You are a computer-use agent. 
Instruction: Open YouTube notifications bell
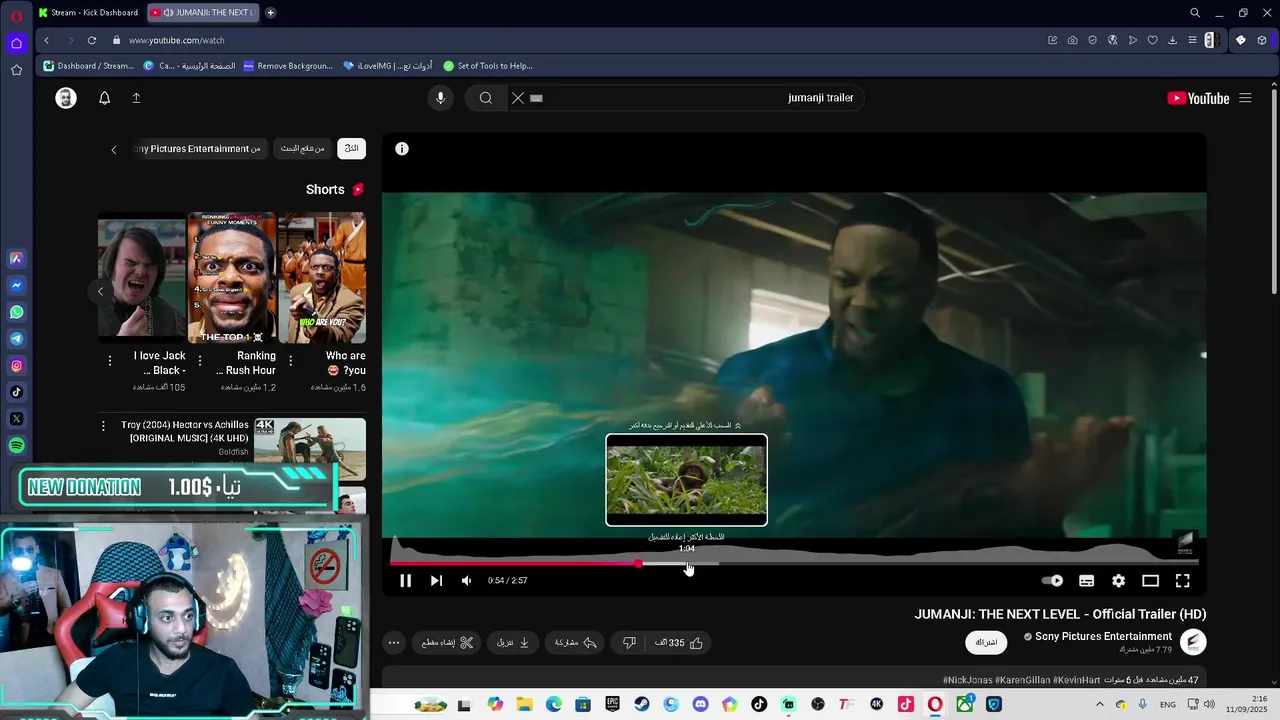[104, 98]
